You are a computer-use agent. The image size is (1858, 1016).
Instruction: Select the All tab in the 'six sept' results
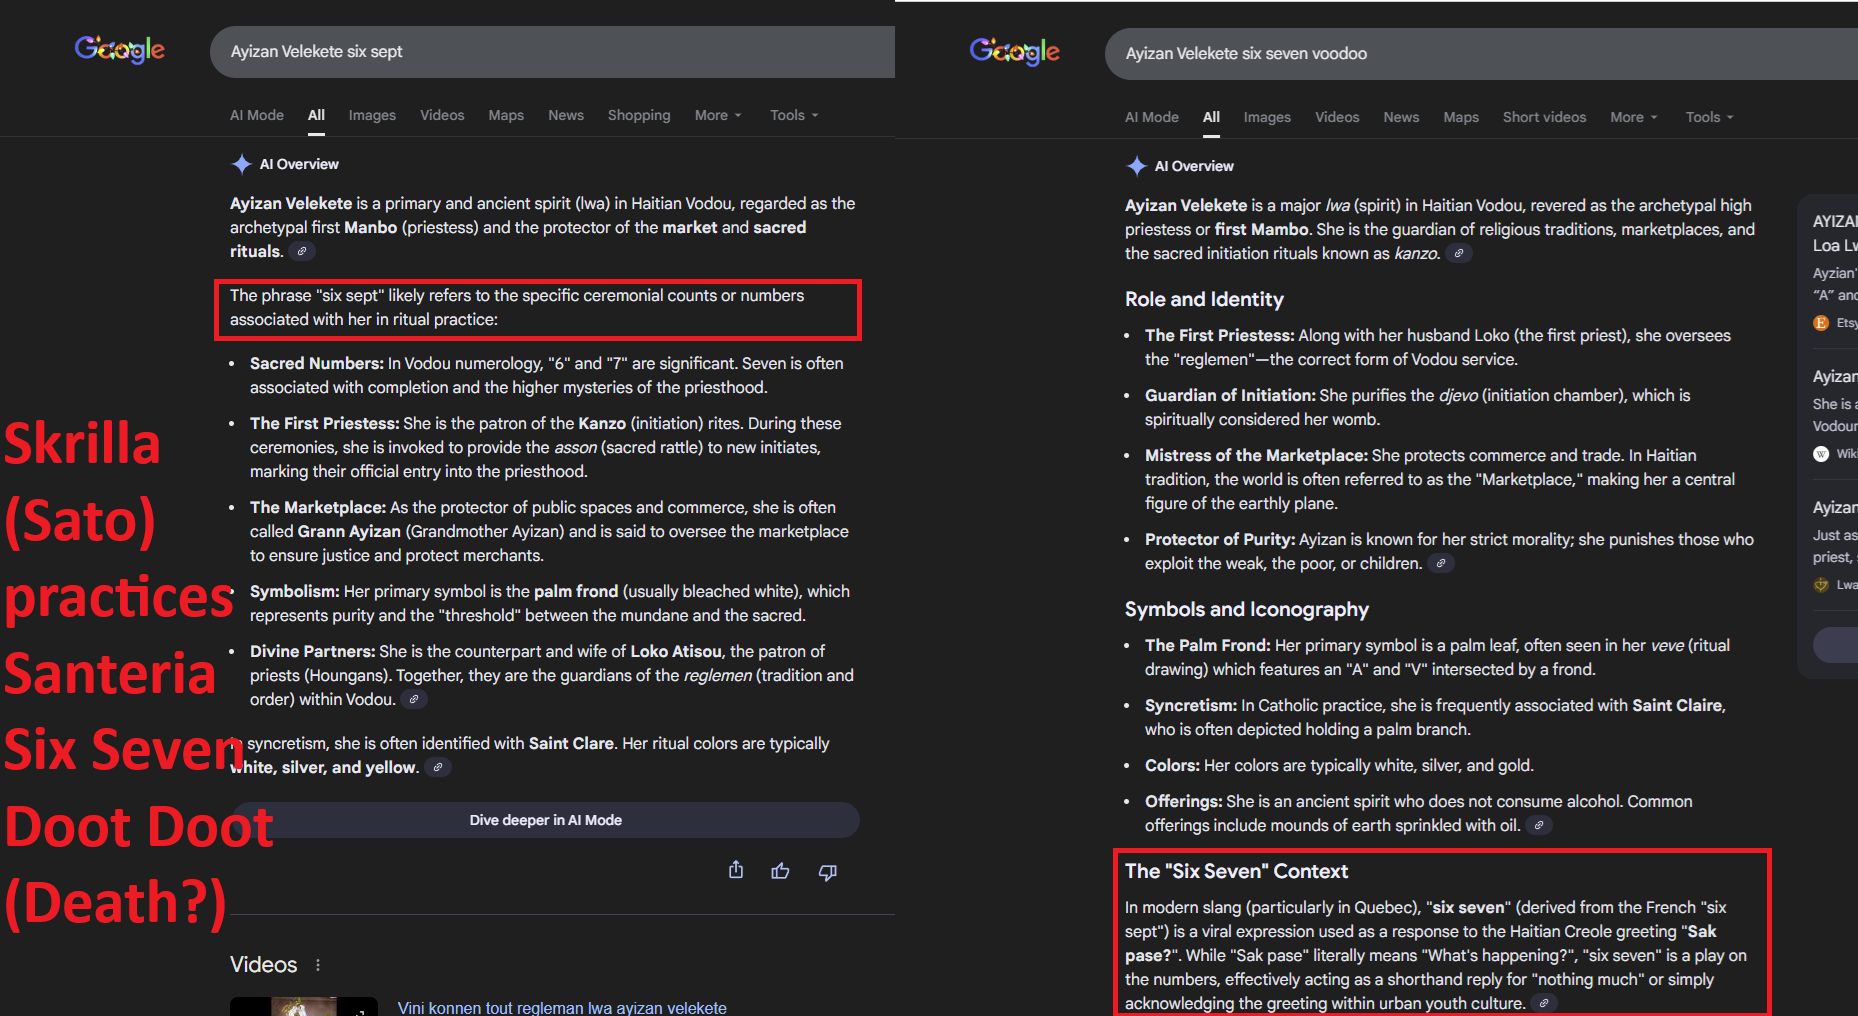pyautogui.click(x=316, y=115)
